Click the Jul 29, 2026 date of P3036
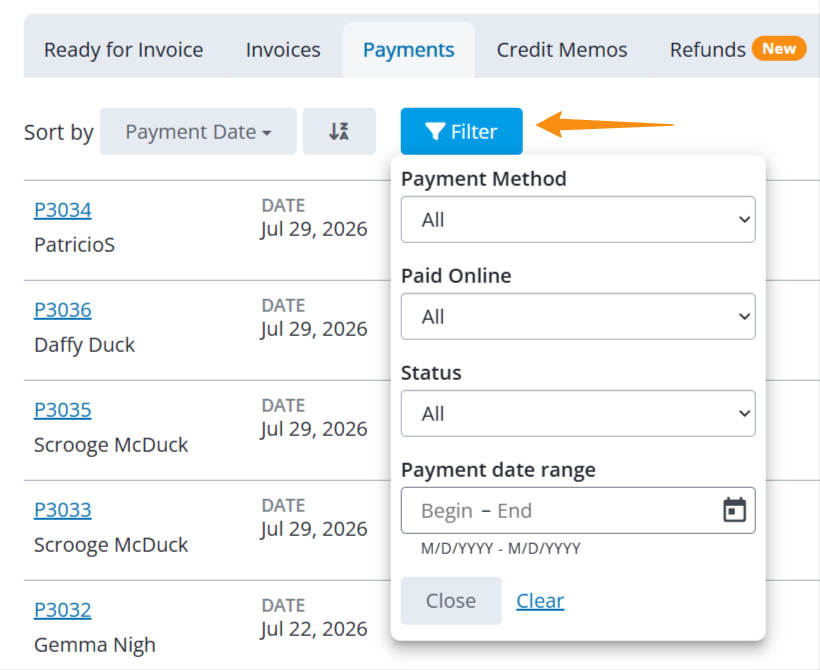 tap(314, 329)
